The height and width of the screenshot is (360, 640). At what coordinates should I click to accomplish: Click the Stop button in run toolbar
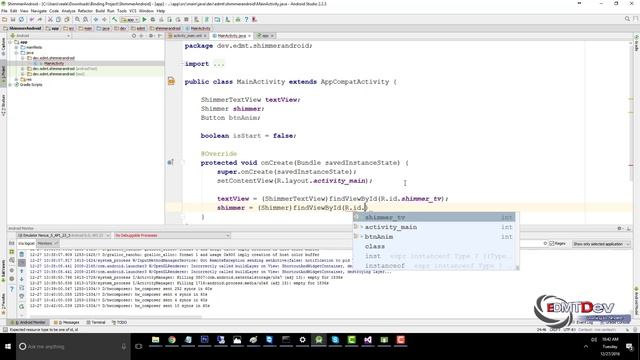click(187, 20)
